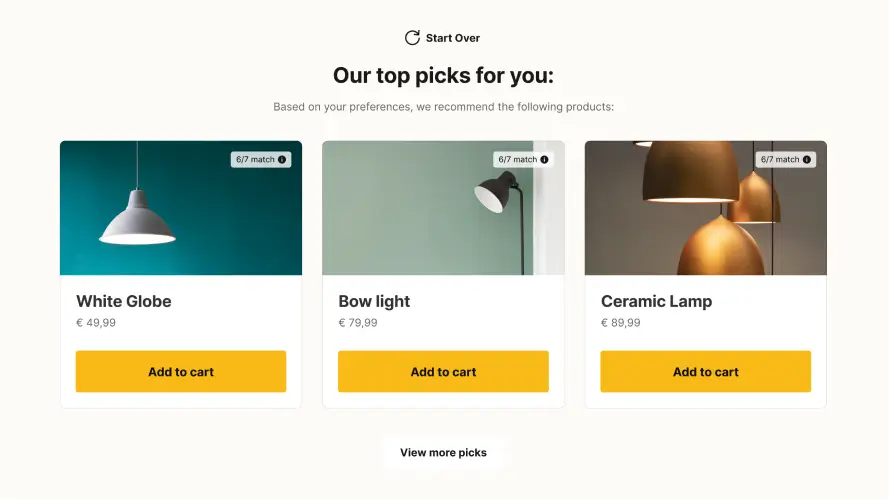
Task: Add Bow light to cart
Action: pyautogui.click(x=443, y=372)
